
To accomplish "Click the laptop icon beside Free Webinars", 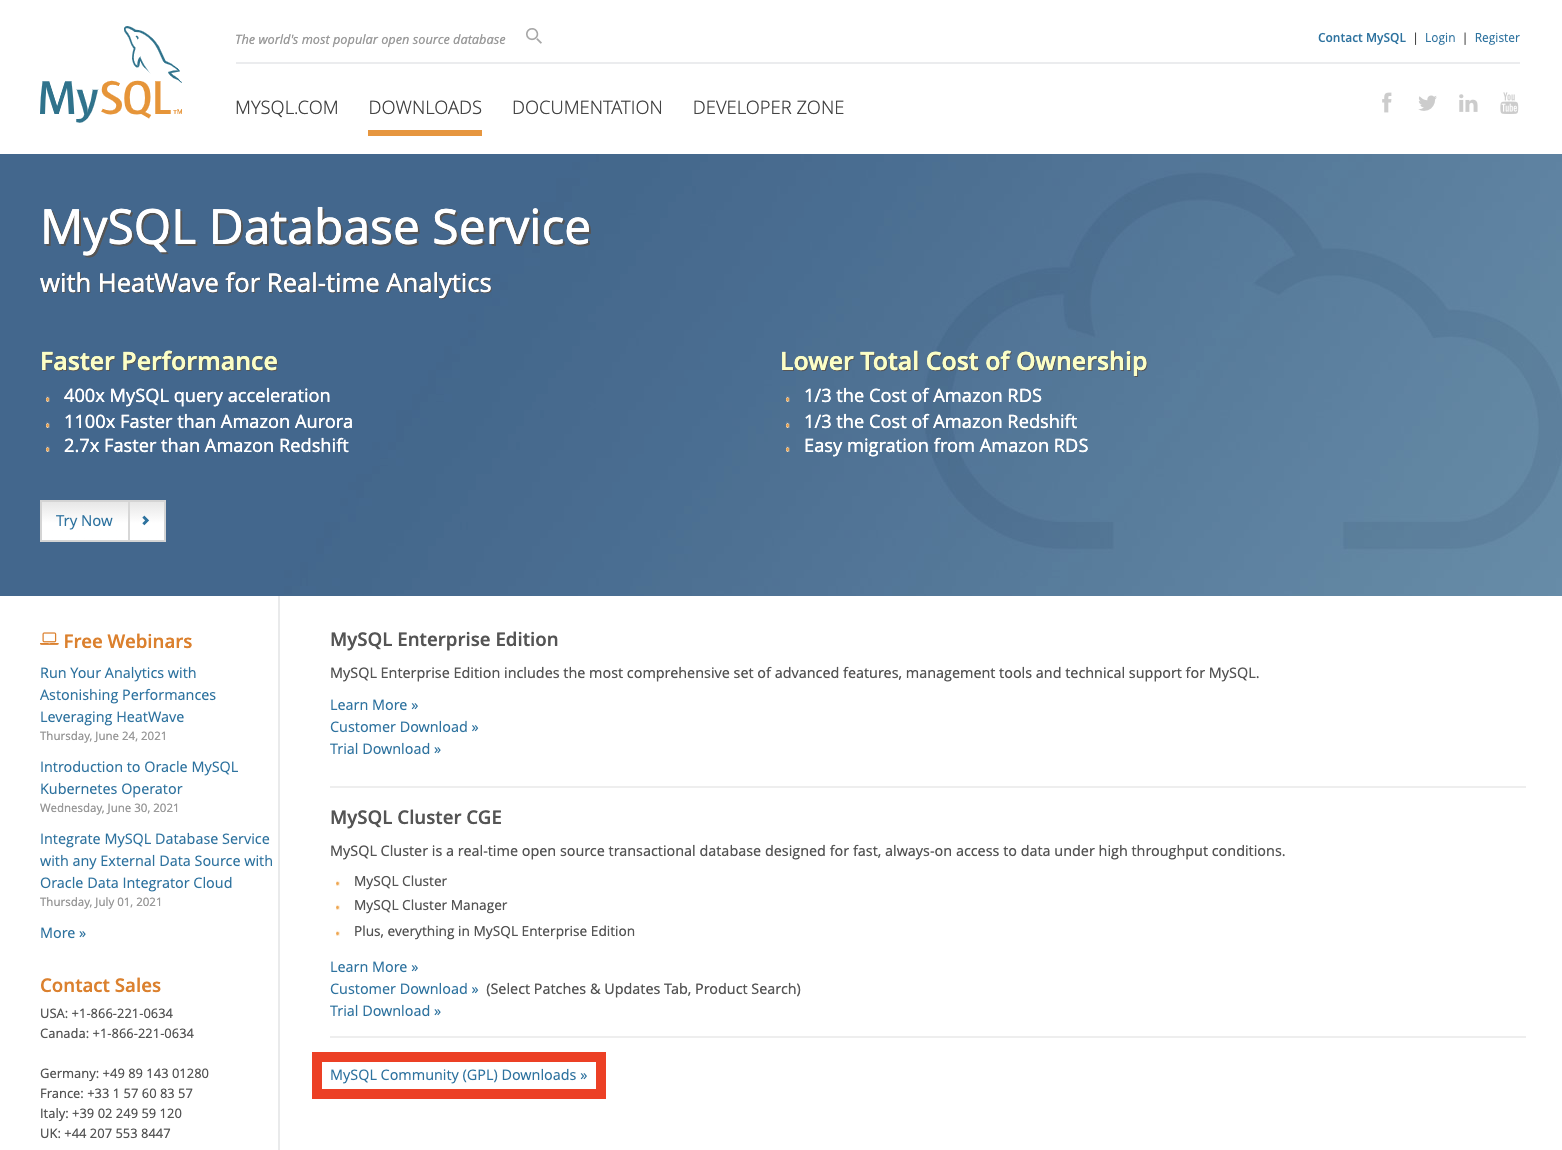I will pyautogui.click(x=49, y=639).
